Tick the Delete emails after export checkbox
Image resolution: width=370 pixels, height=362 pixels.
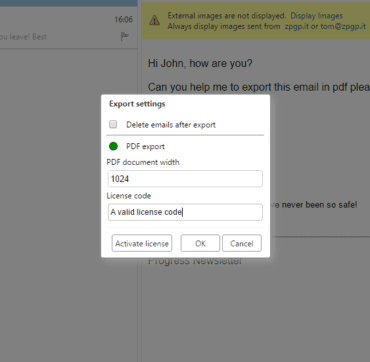(x=113, y=125)
